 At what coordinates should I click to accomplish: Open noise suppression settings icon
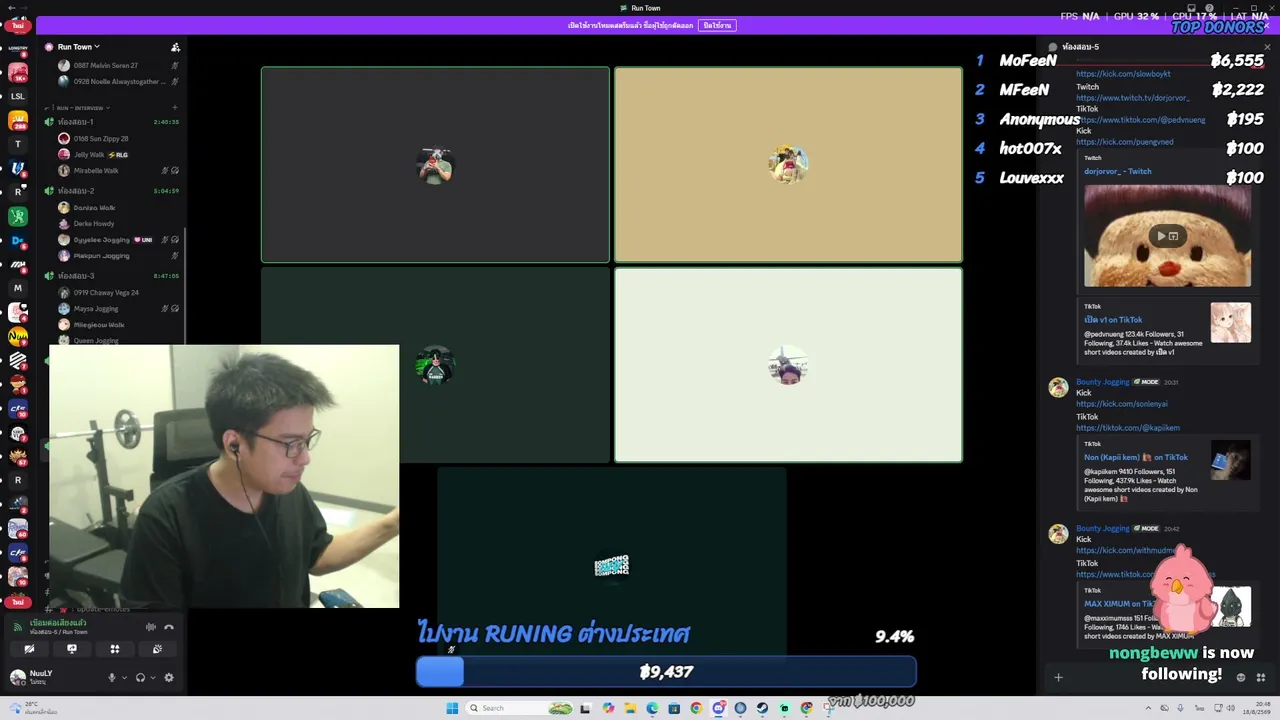coord(151,627)
